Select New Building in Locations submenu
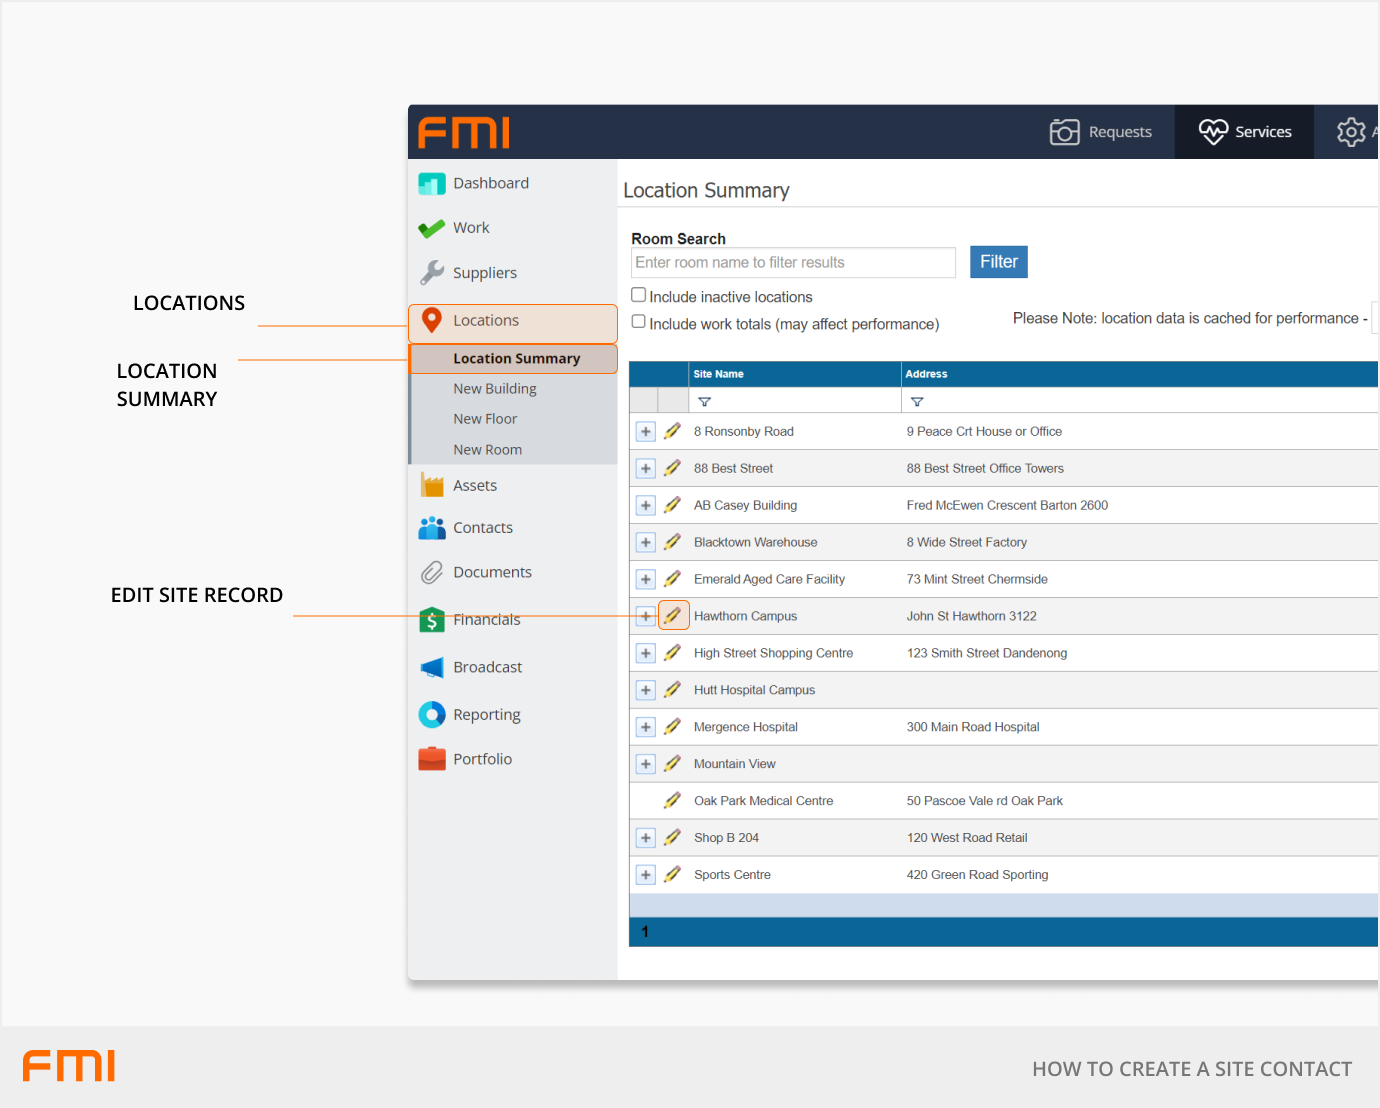Image resolution: width=1380 pixels, height=1108 pixels. pos(495,389)
